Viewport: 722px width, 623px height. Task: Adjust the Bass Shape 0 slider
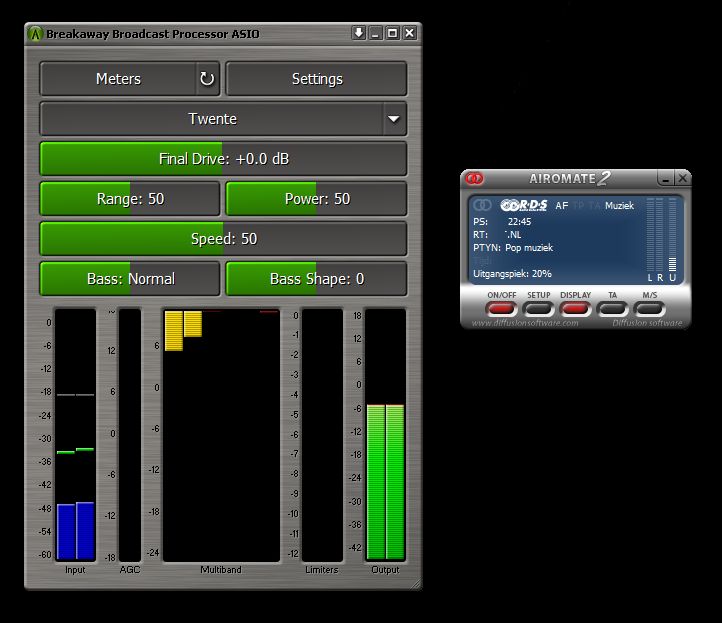coord(316,279)
